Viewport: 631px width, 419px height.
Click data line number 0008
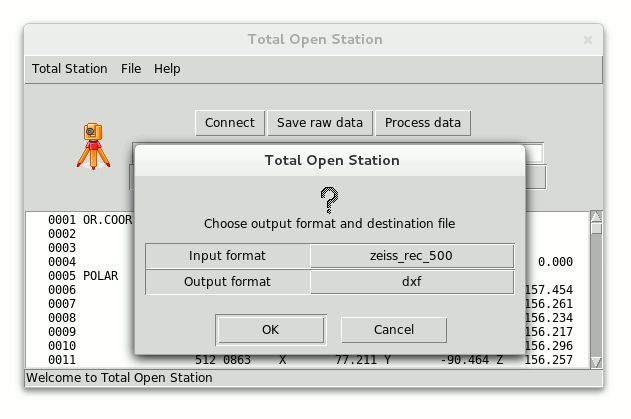62,318
